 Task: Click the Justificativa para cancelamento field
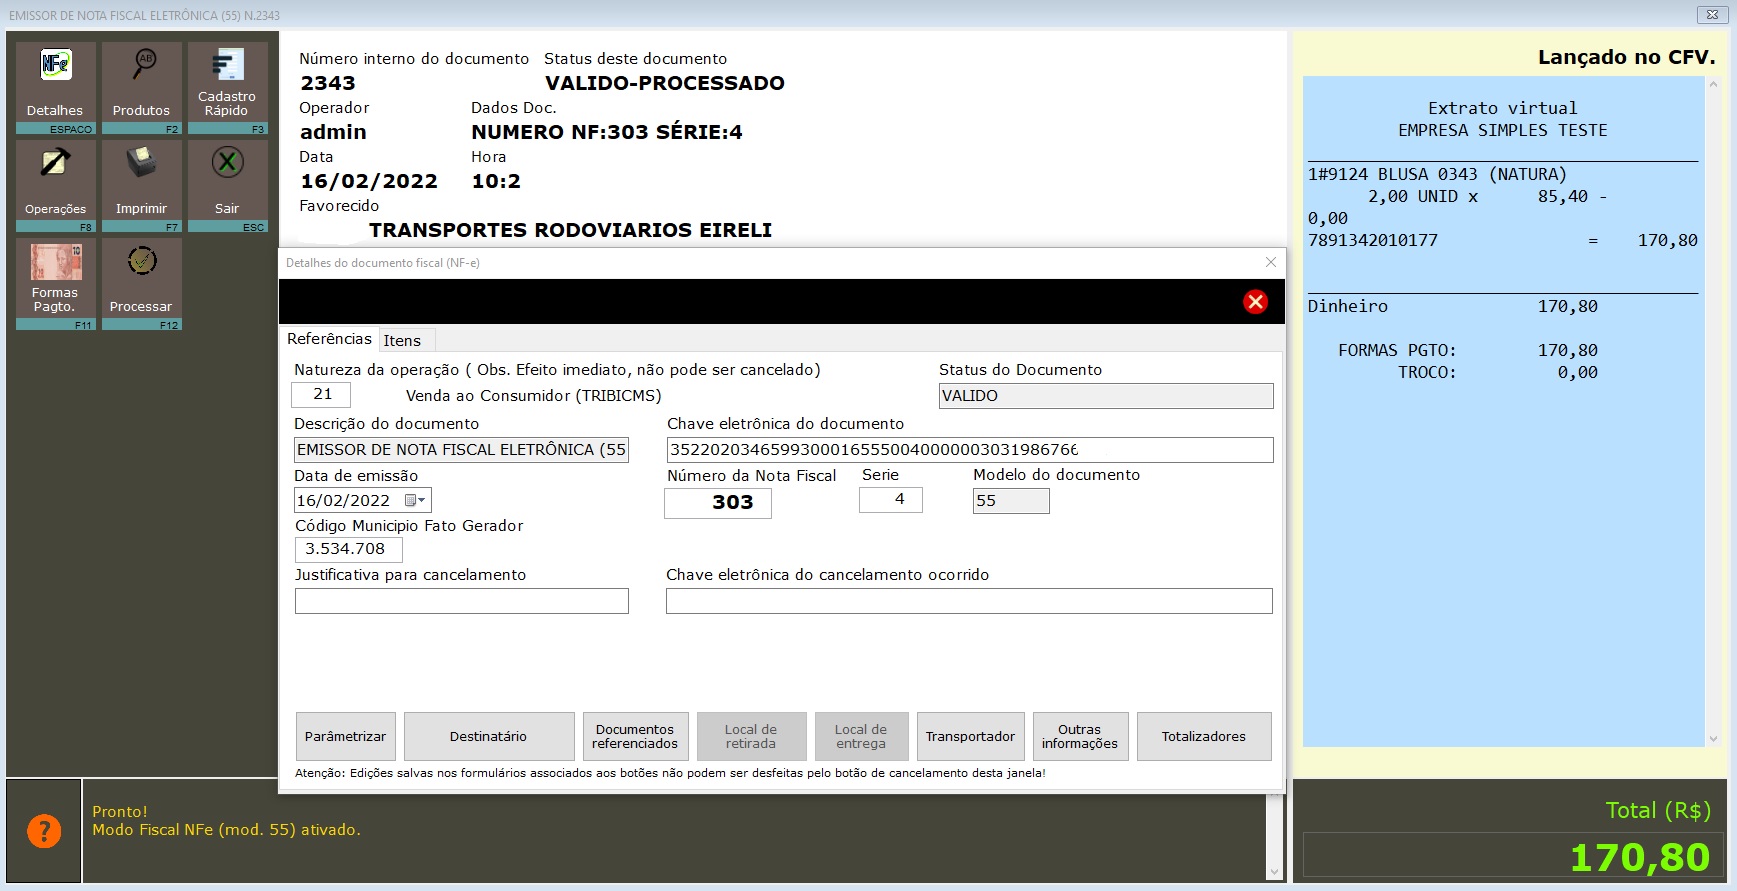click(x=461, y=600)
